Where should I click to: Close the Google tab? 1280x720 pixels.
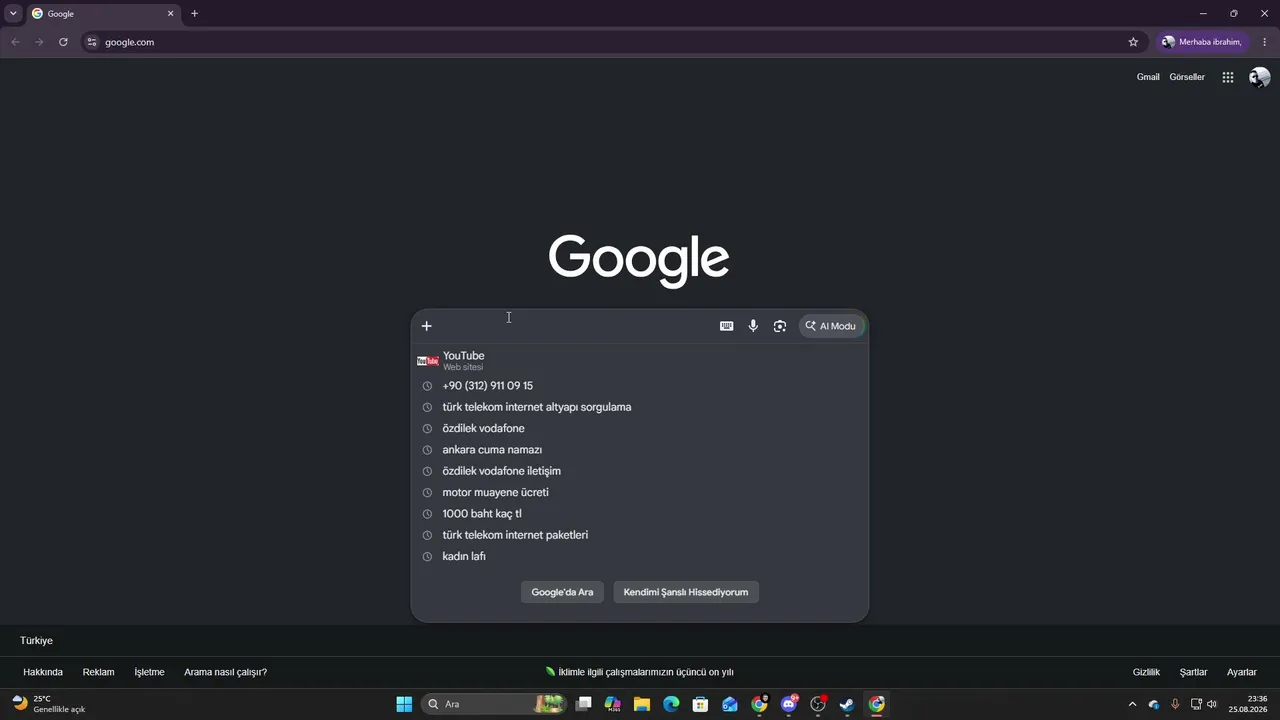(x=170, y=14)
